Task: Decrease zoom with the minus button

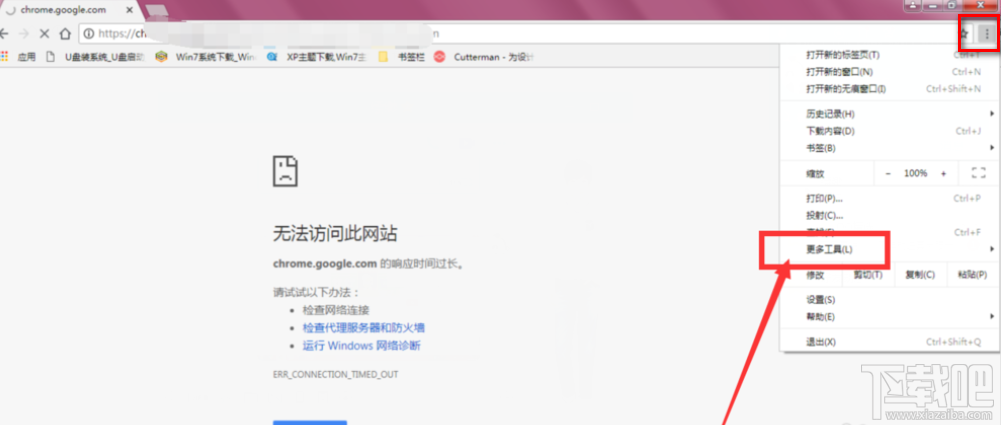Action: (888, 173)
